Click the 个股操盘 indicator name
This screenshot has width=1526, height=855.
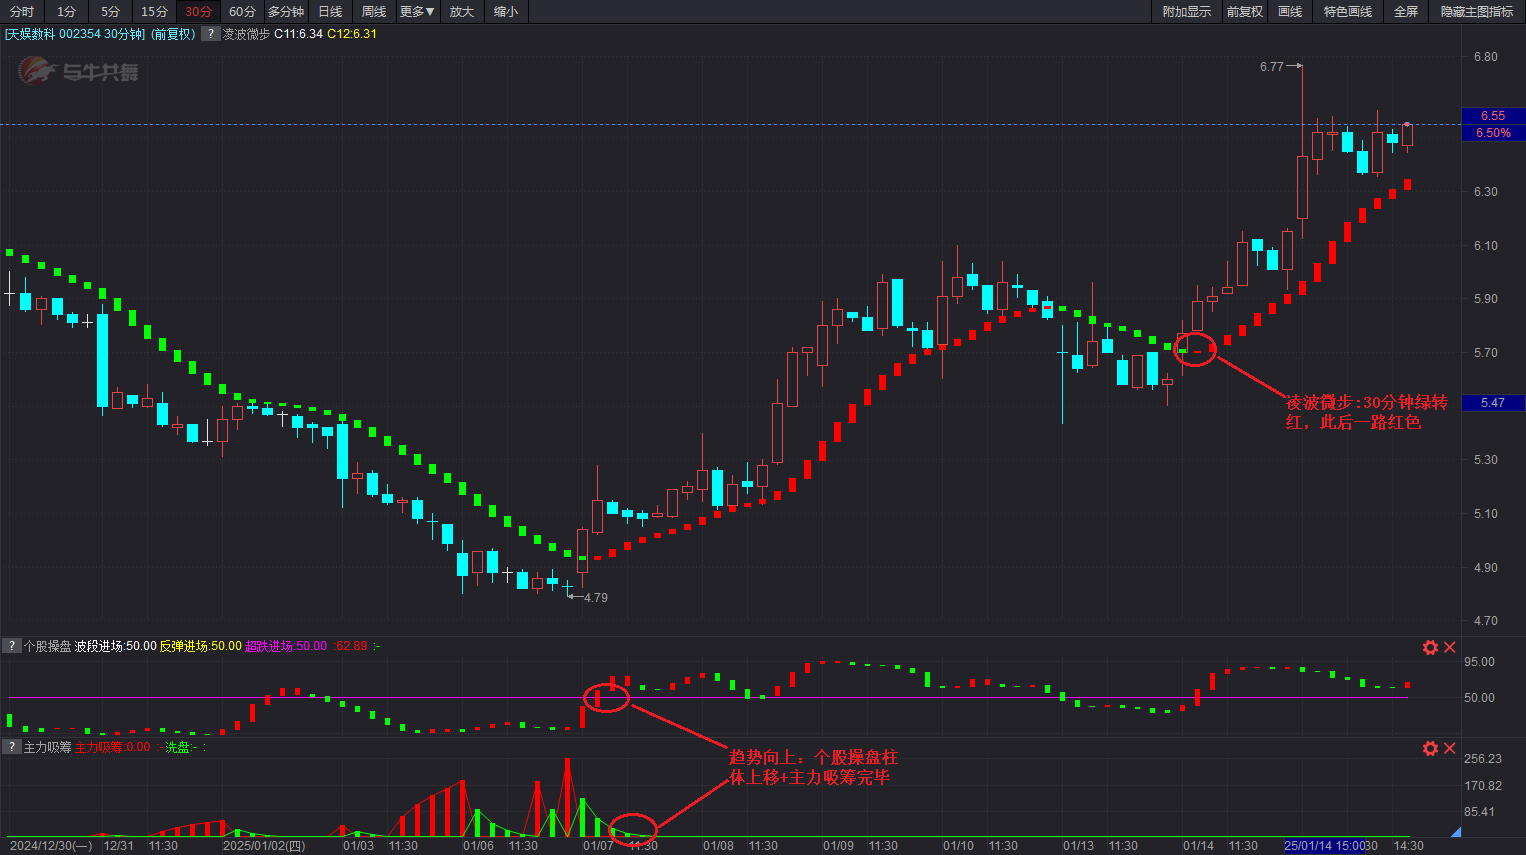[47, 646]
